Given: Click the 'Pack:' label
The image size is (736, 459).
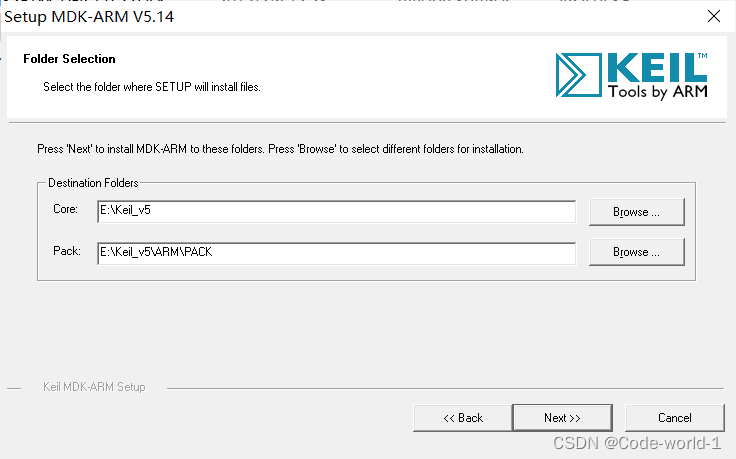Looking at the screenshot, I should (x=67, y=251).
